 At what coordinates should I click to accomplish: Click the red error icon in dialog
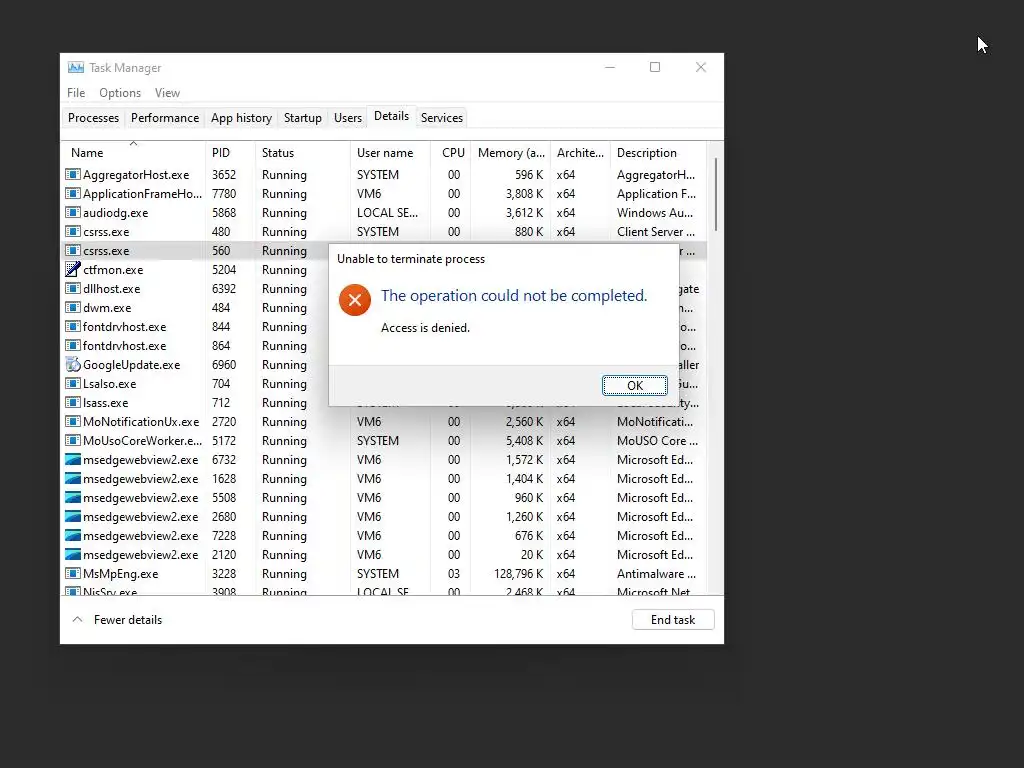(x=355, y=300)
